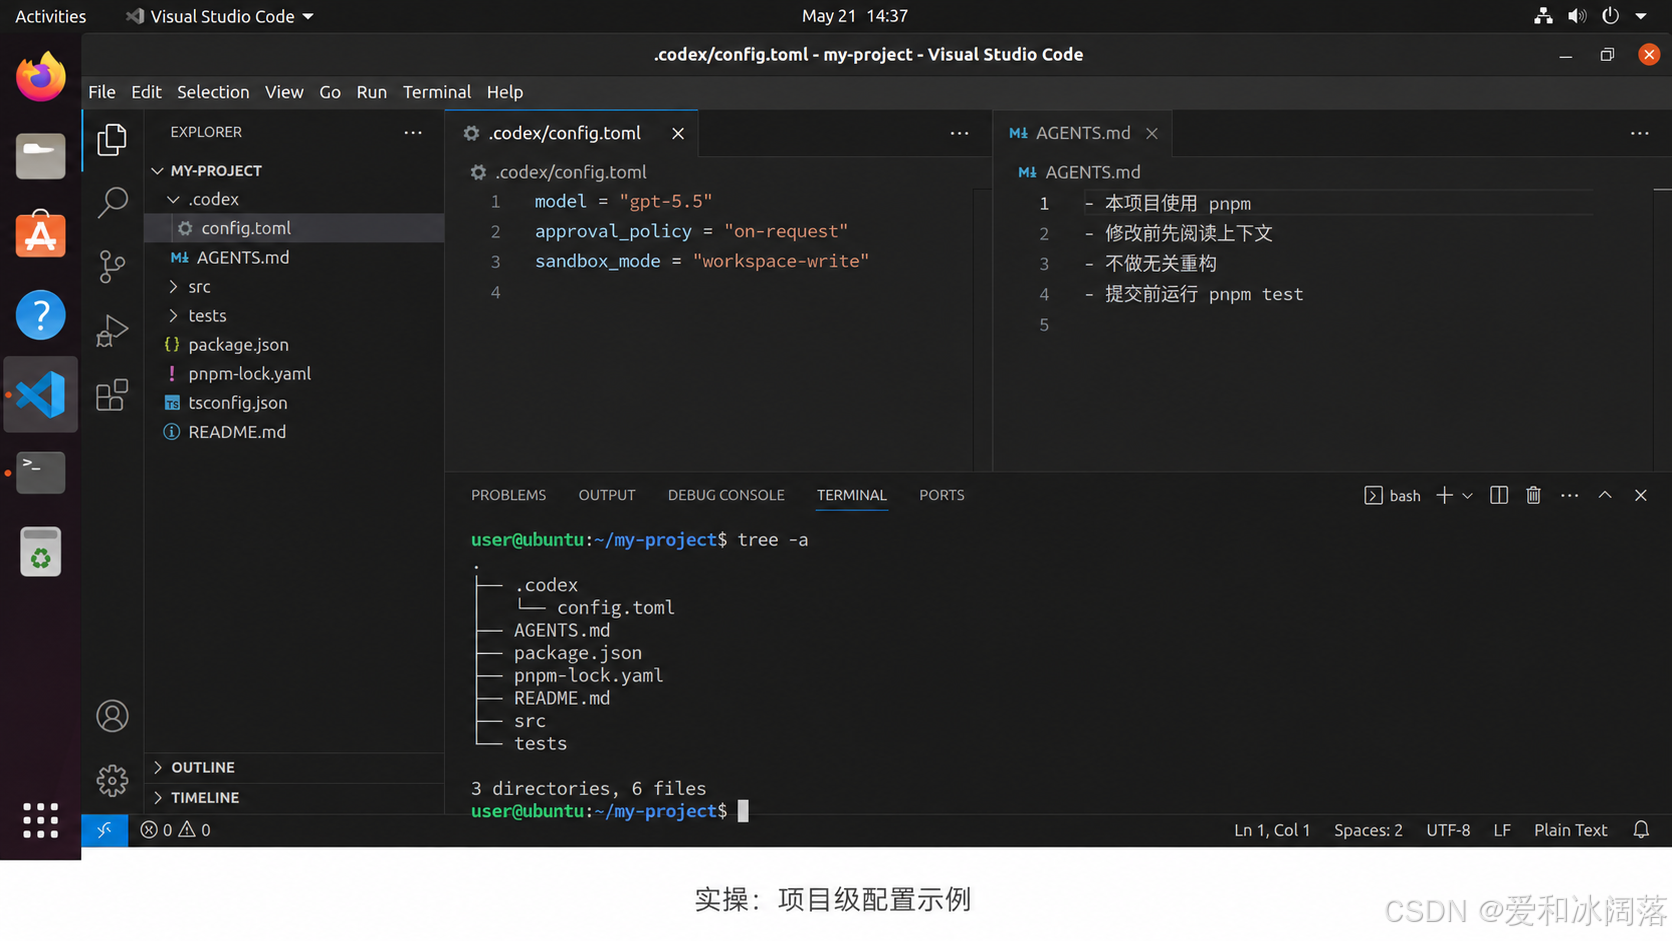The width and height of the screenshot is (1672, 941).
Task: Open the File menu
Action: [102, 92]
